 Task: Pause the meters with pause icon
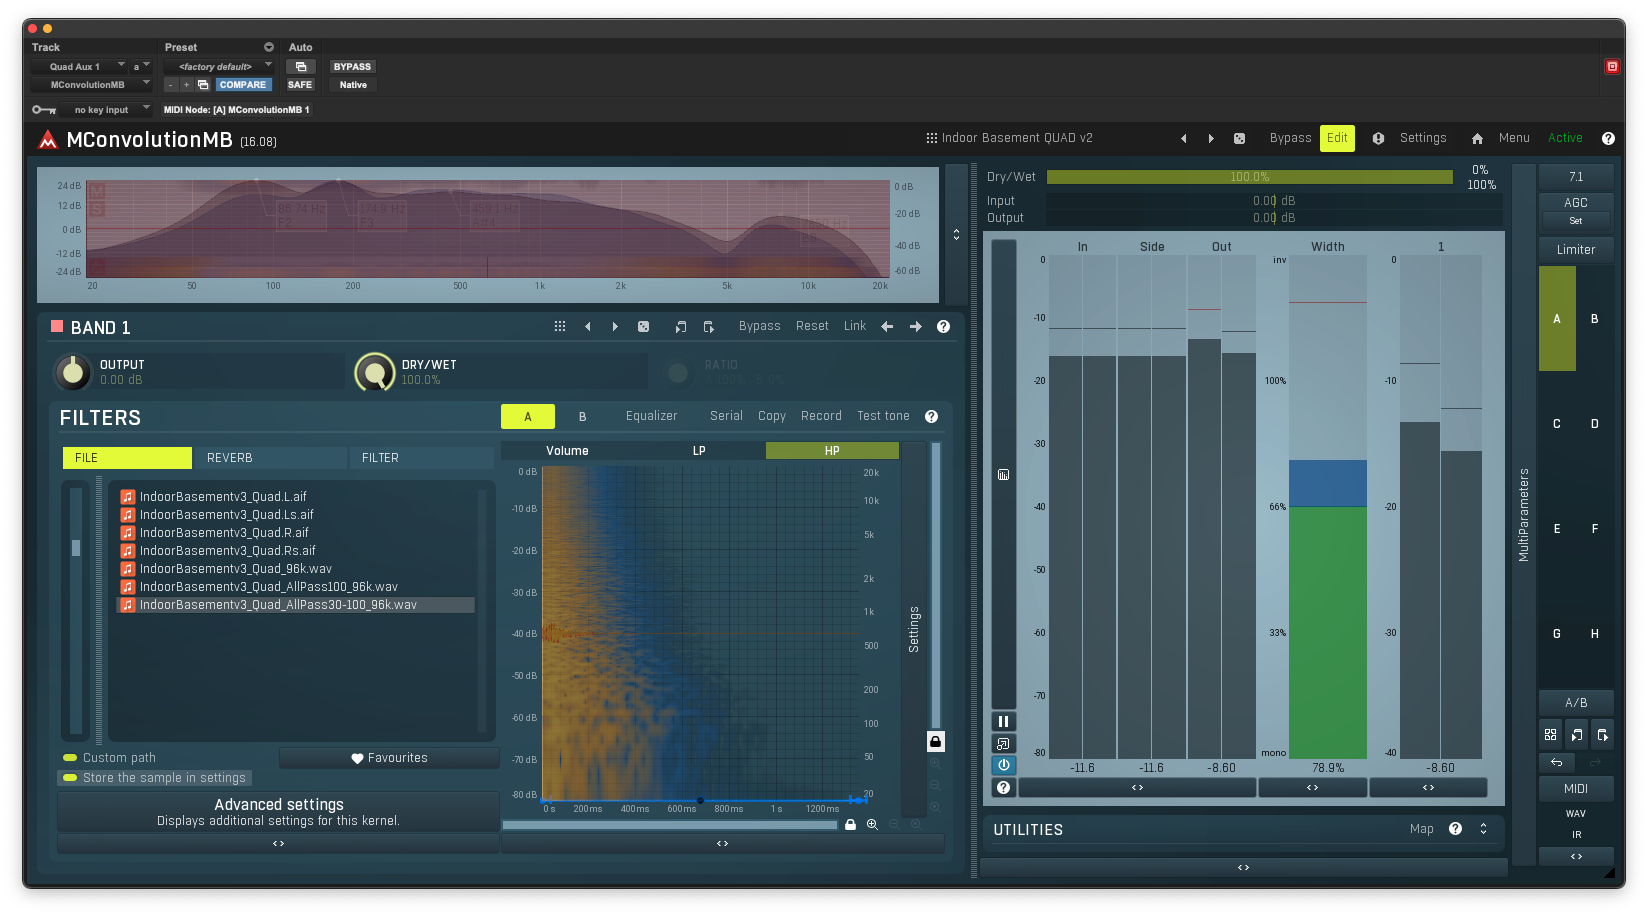pyautogui.click(x=1003, y=722)
